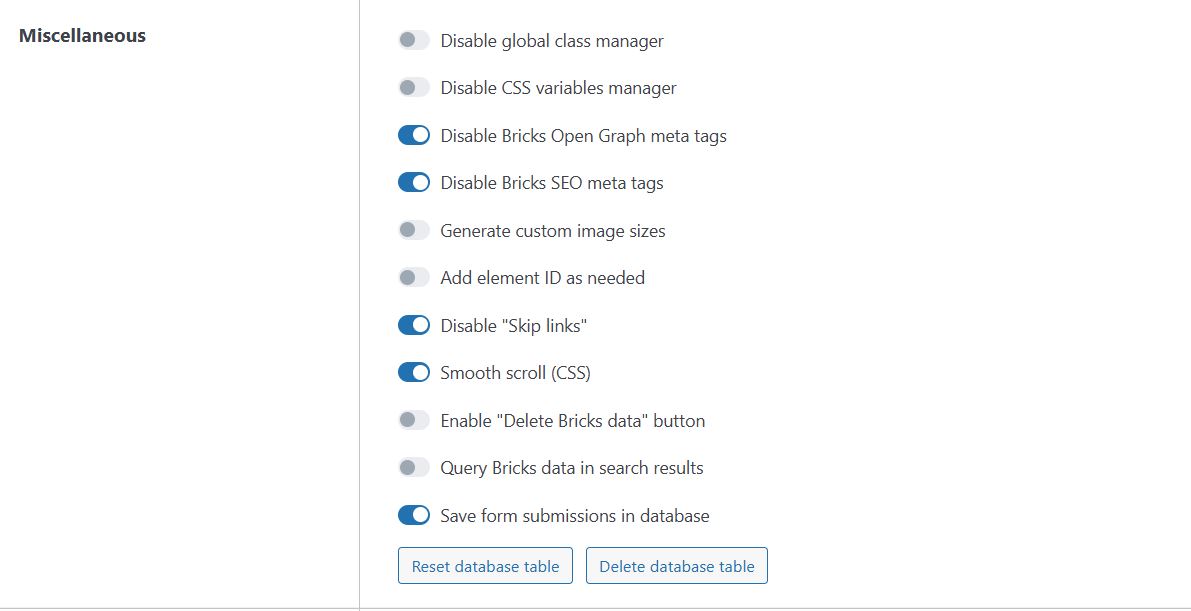Enable Generate custom image sizes switch
The width and height of the screenshot is (1191, 611).
414,230
